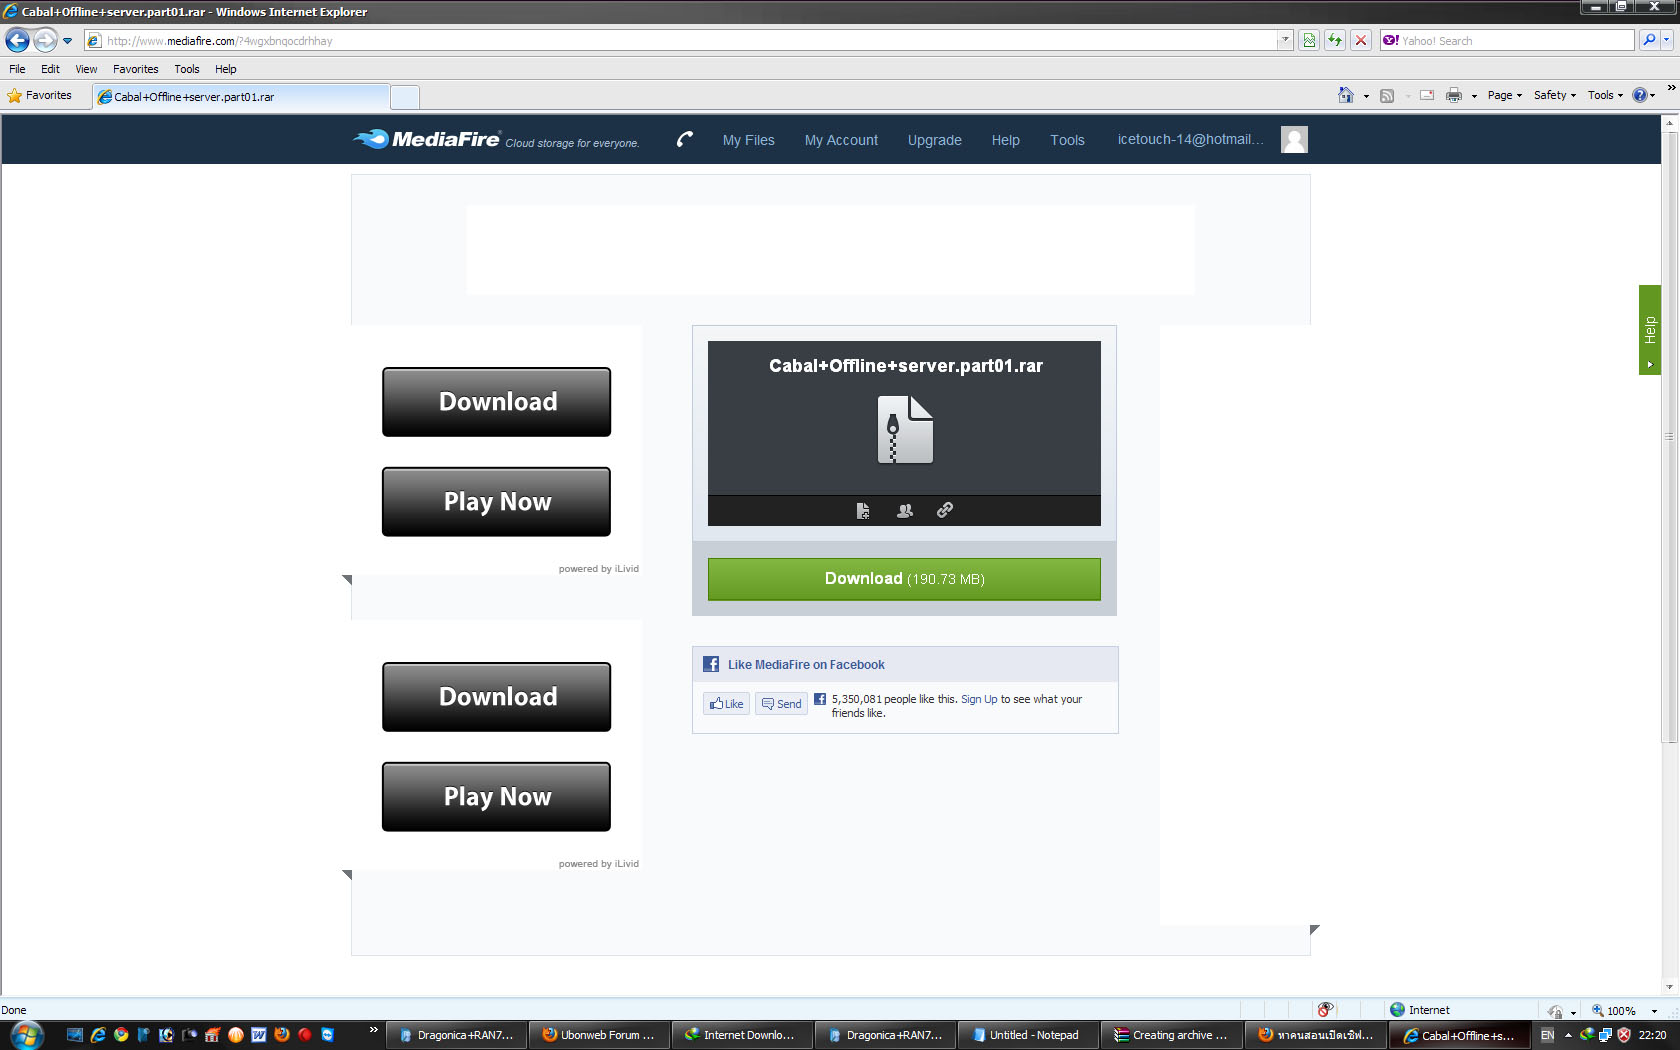The image size is (1680, 1050).
Task: Open the zoom level dropdown arrow
Action: [x=1654, y=1011]
